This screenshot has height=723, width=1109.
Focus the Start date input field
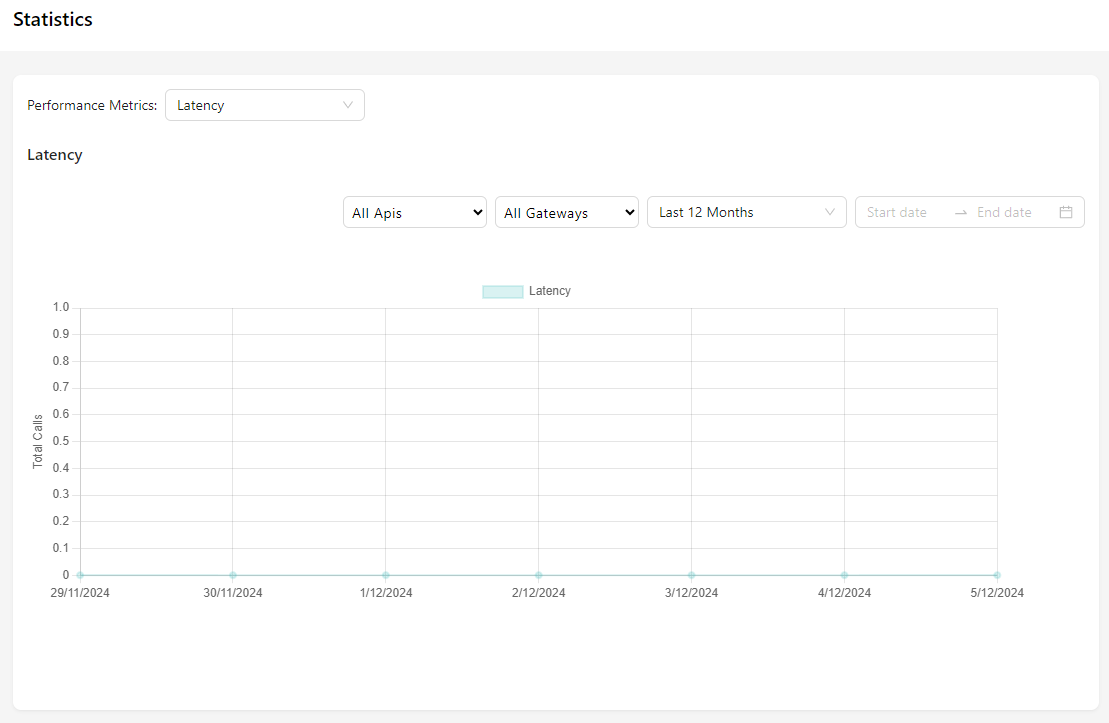click(898, 212)
